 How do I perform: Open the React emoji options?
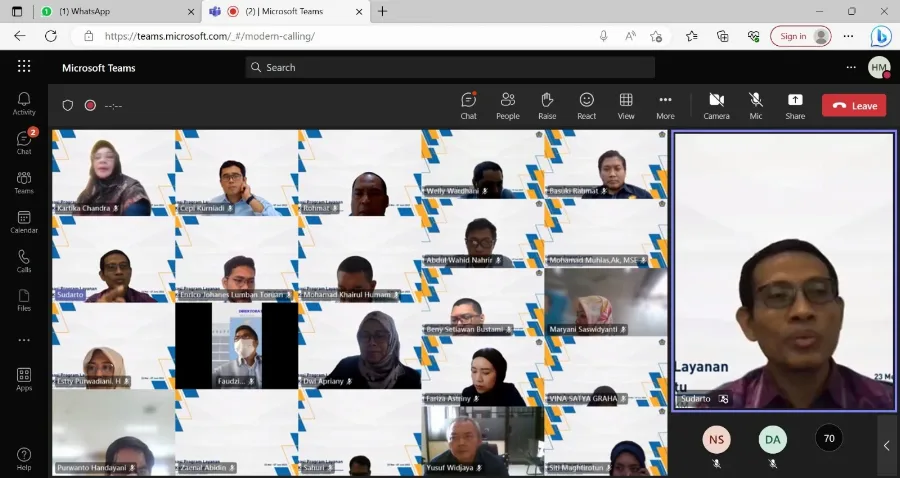[x=587, y=106]
